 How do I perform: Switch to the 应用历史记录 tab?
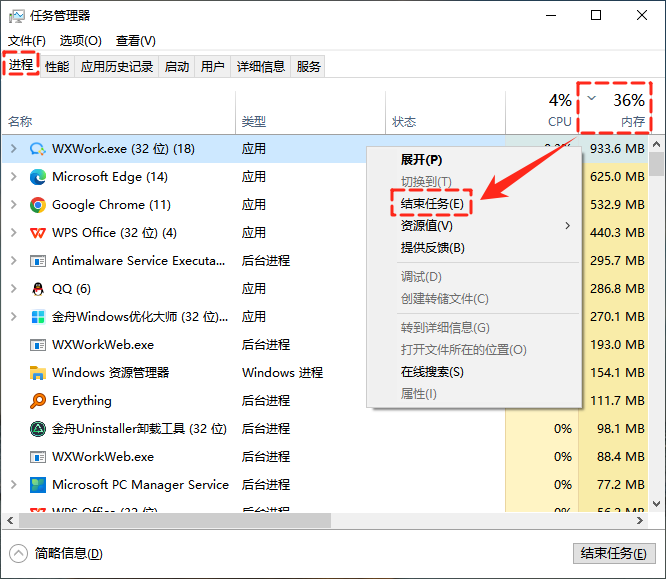click(117, 67)
